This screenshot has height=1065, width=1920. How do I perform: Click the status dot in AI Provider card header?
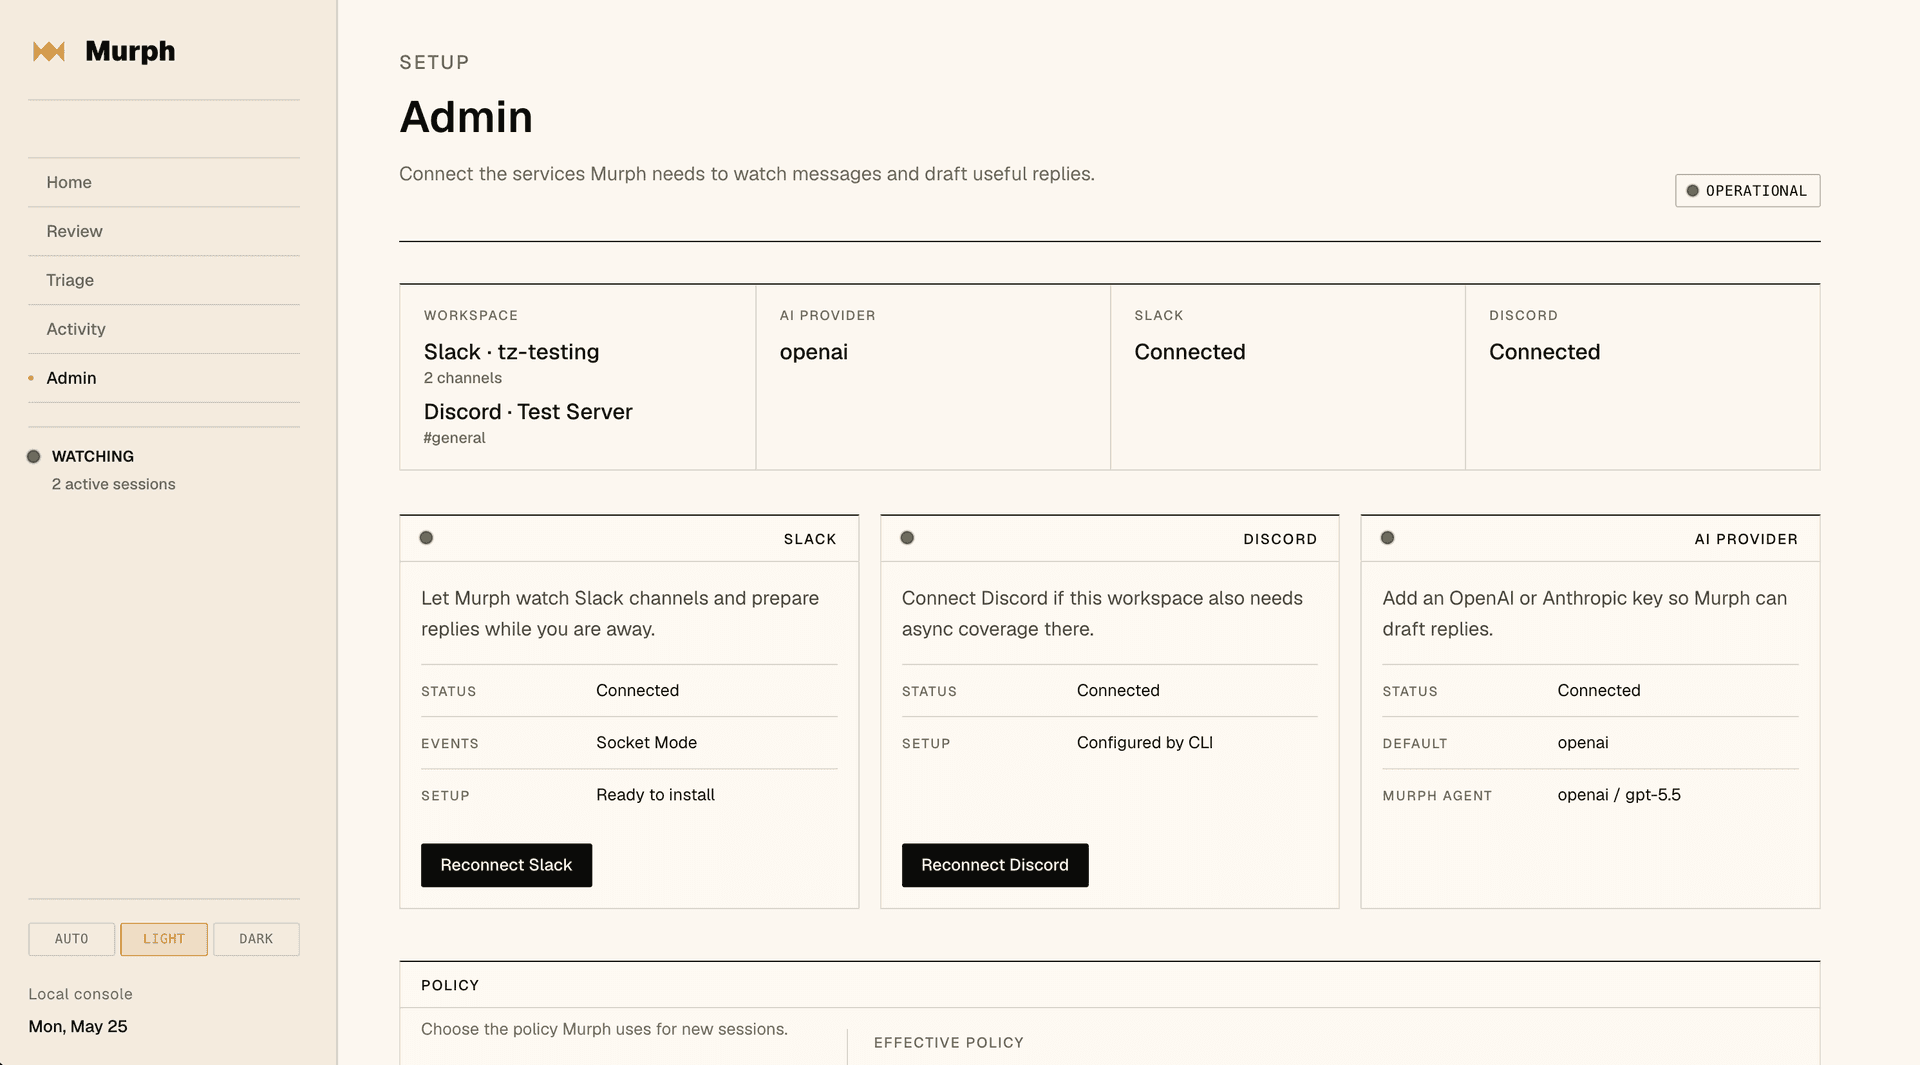tap(1387, 538)
